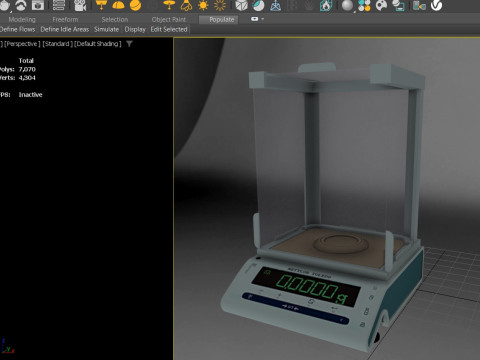Viewport: 480px width, 360px height.
Task: Create a V-Ray dome light
Action: coord(118,5)
